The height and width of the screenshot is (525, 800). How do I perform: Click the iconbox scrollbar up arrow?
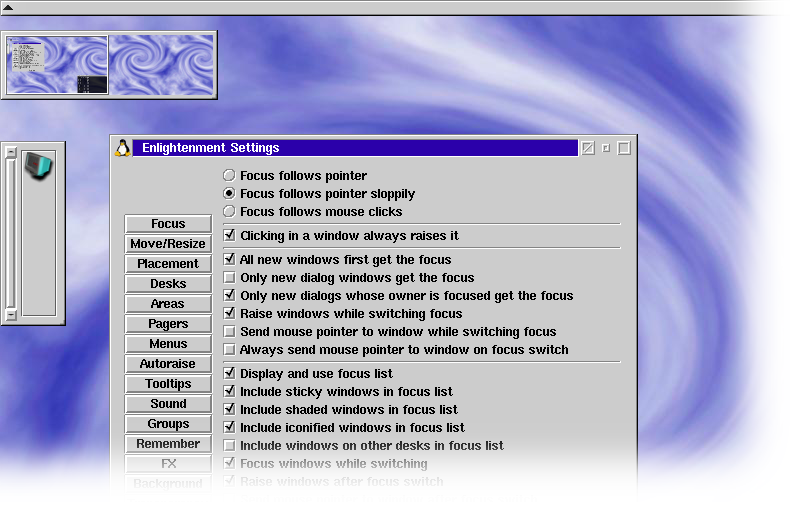click(x=11, y=152)
